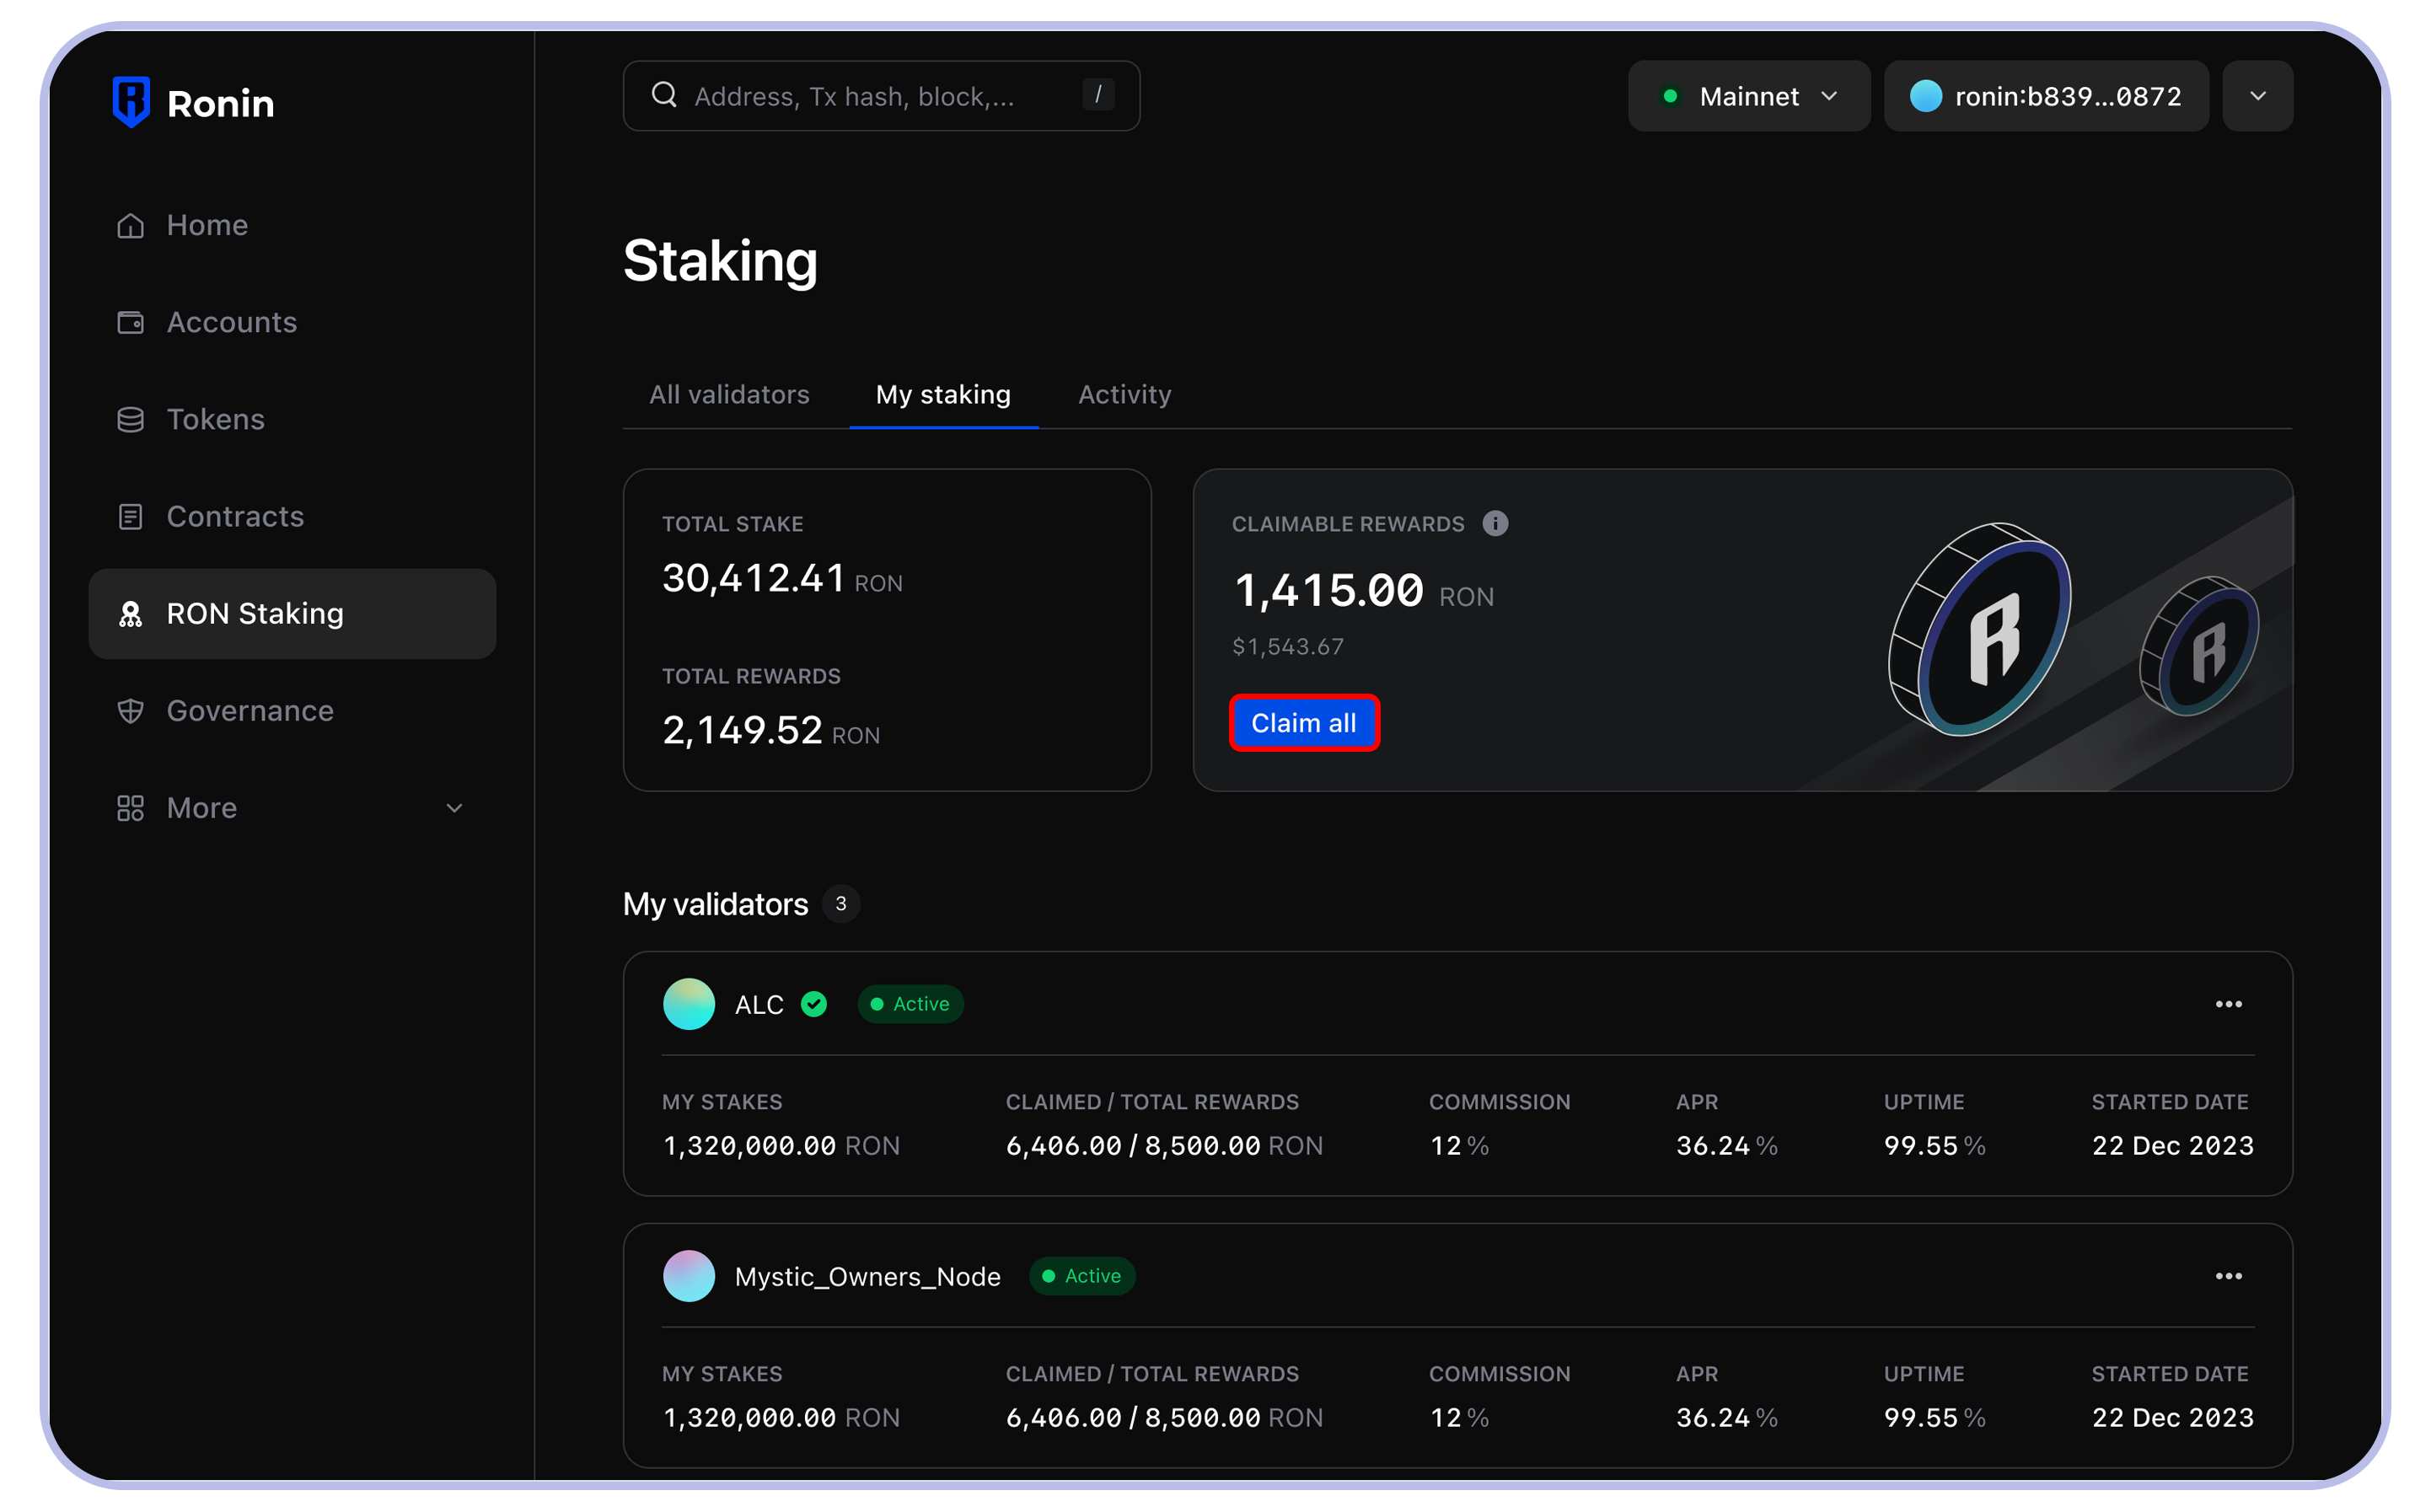Click the My validators heading
The width and height of the screenshot is (2431, 1512).
tap(715, 904)
